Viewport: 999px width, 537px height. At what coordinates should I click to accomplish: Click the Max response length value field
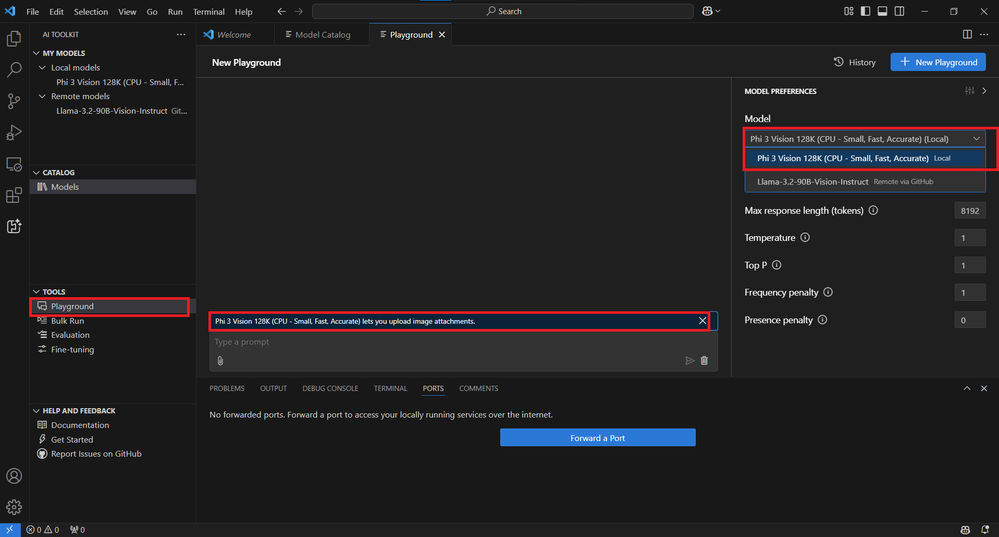[x=970, y=210]
